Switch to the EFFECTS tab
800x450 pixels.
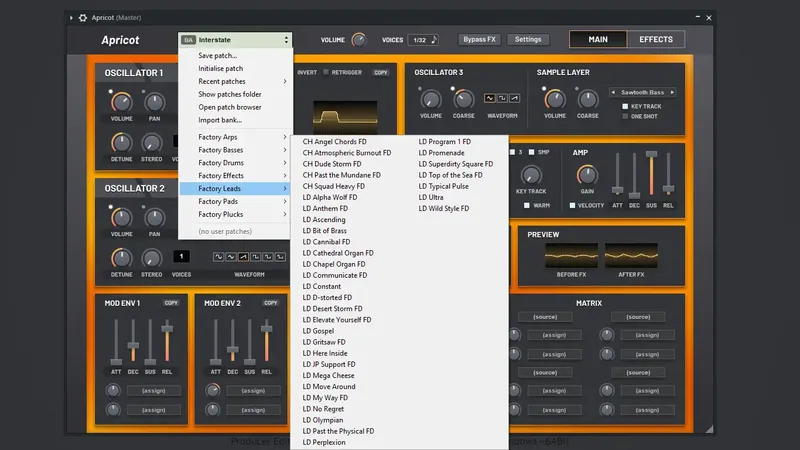pyautogui.click(x=656, y=39)
